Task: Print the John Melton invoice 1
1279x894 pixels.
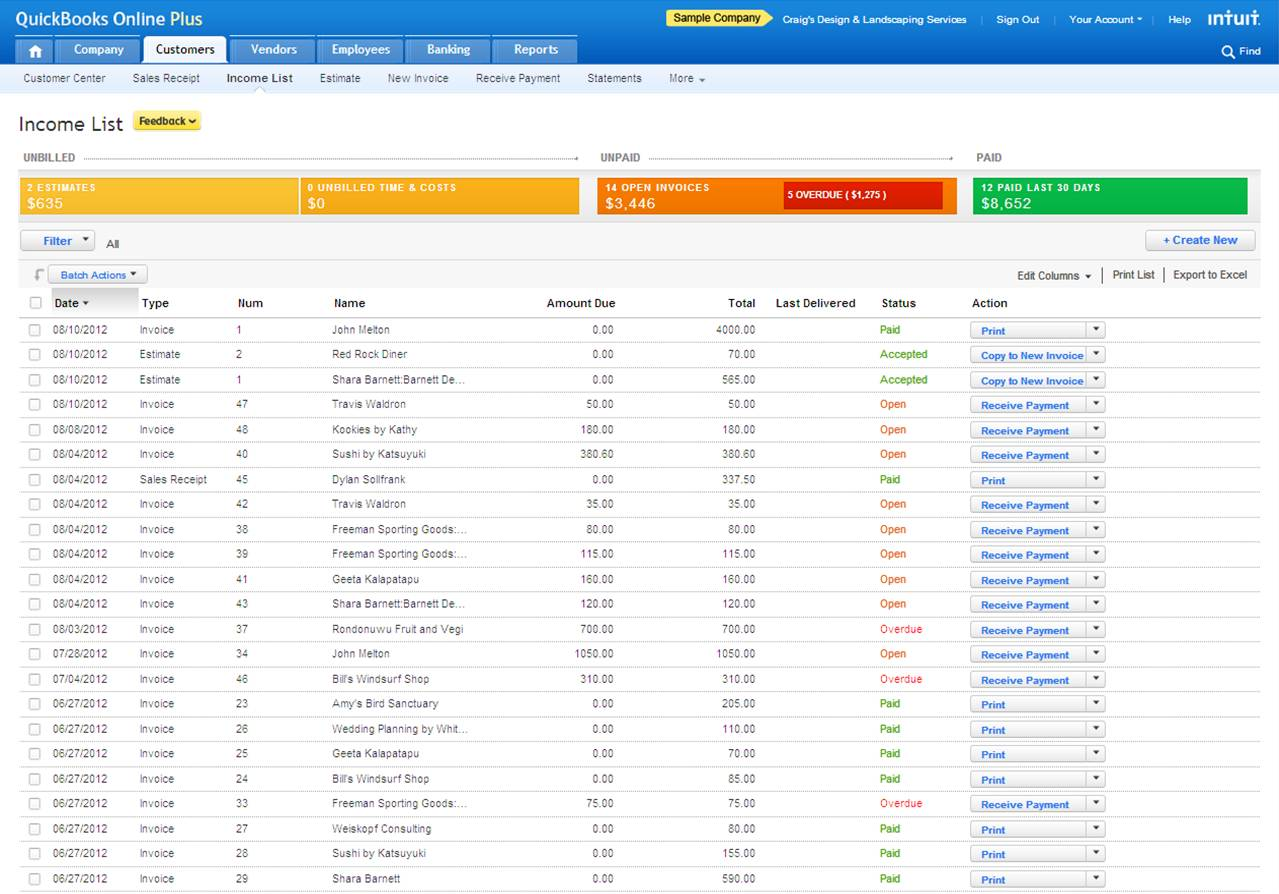Action: click(x=1028, y=330)
